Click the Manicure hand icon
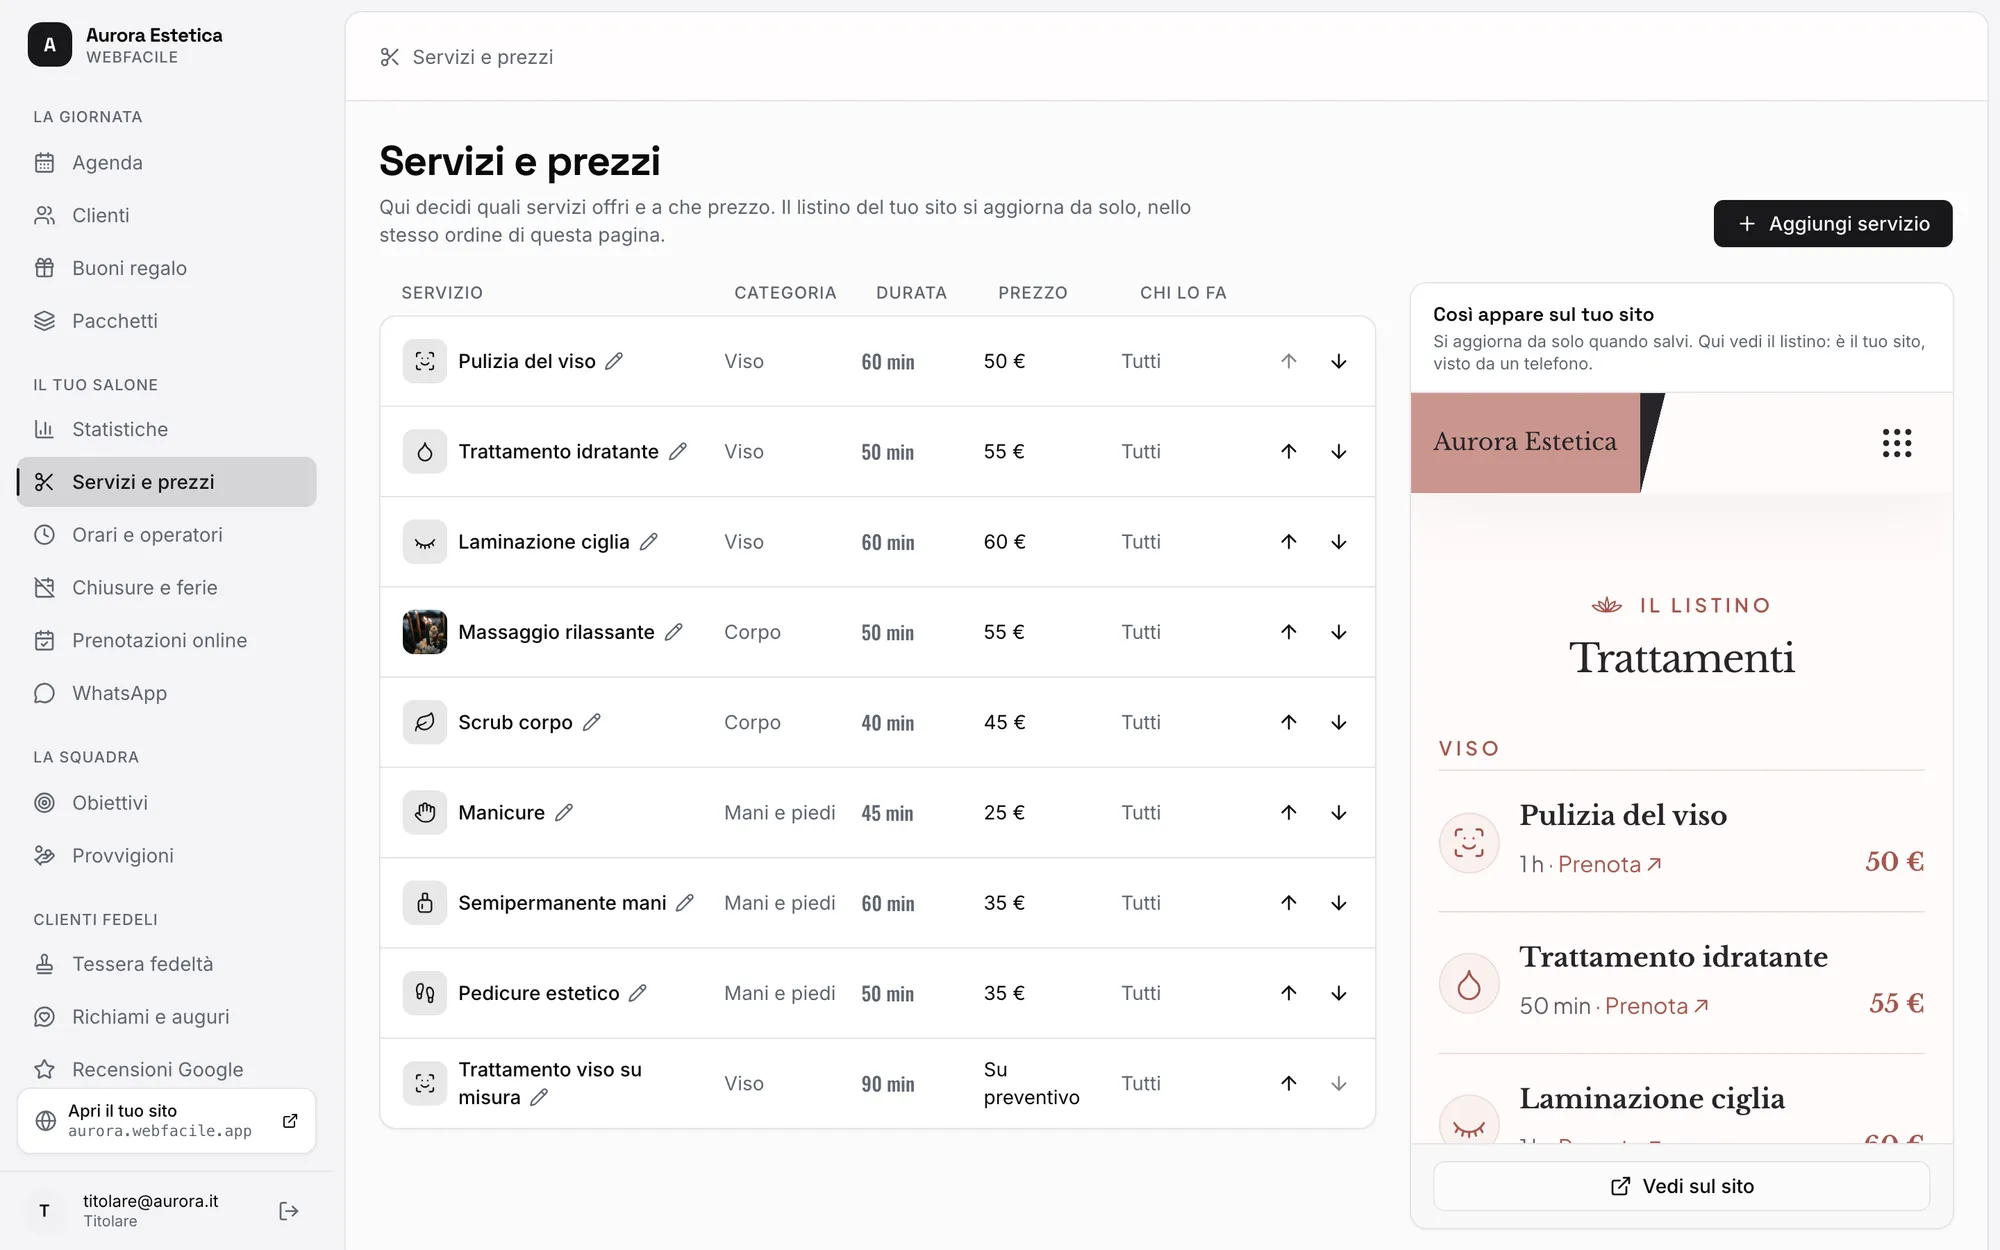 [424, 812]
